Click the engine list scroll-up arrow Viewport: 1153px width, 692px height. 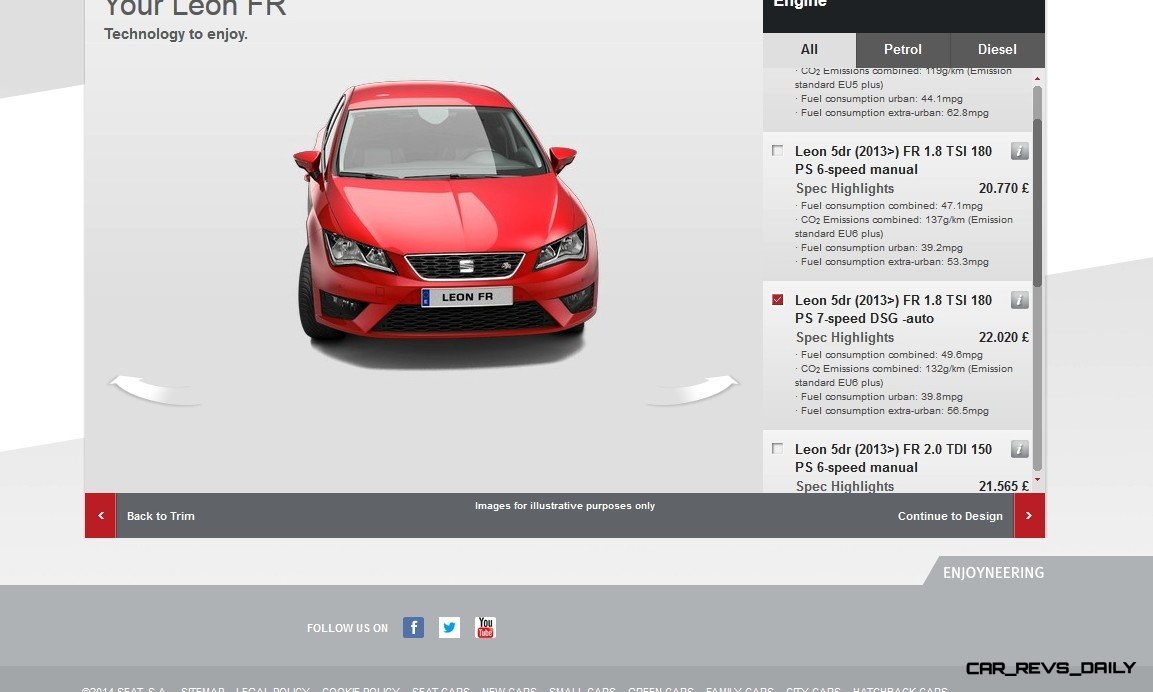[1038, 78]
